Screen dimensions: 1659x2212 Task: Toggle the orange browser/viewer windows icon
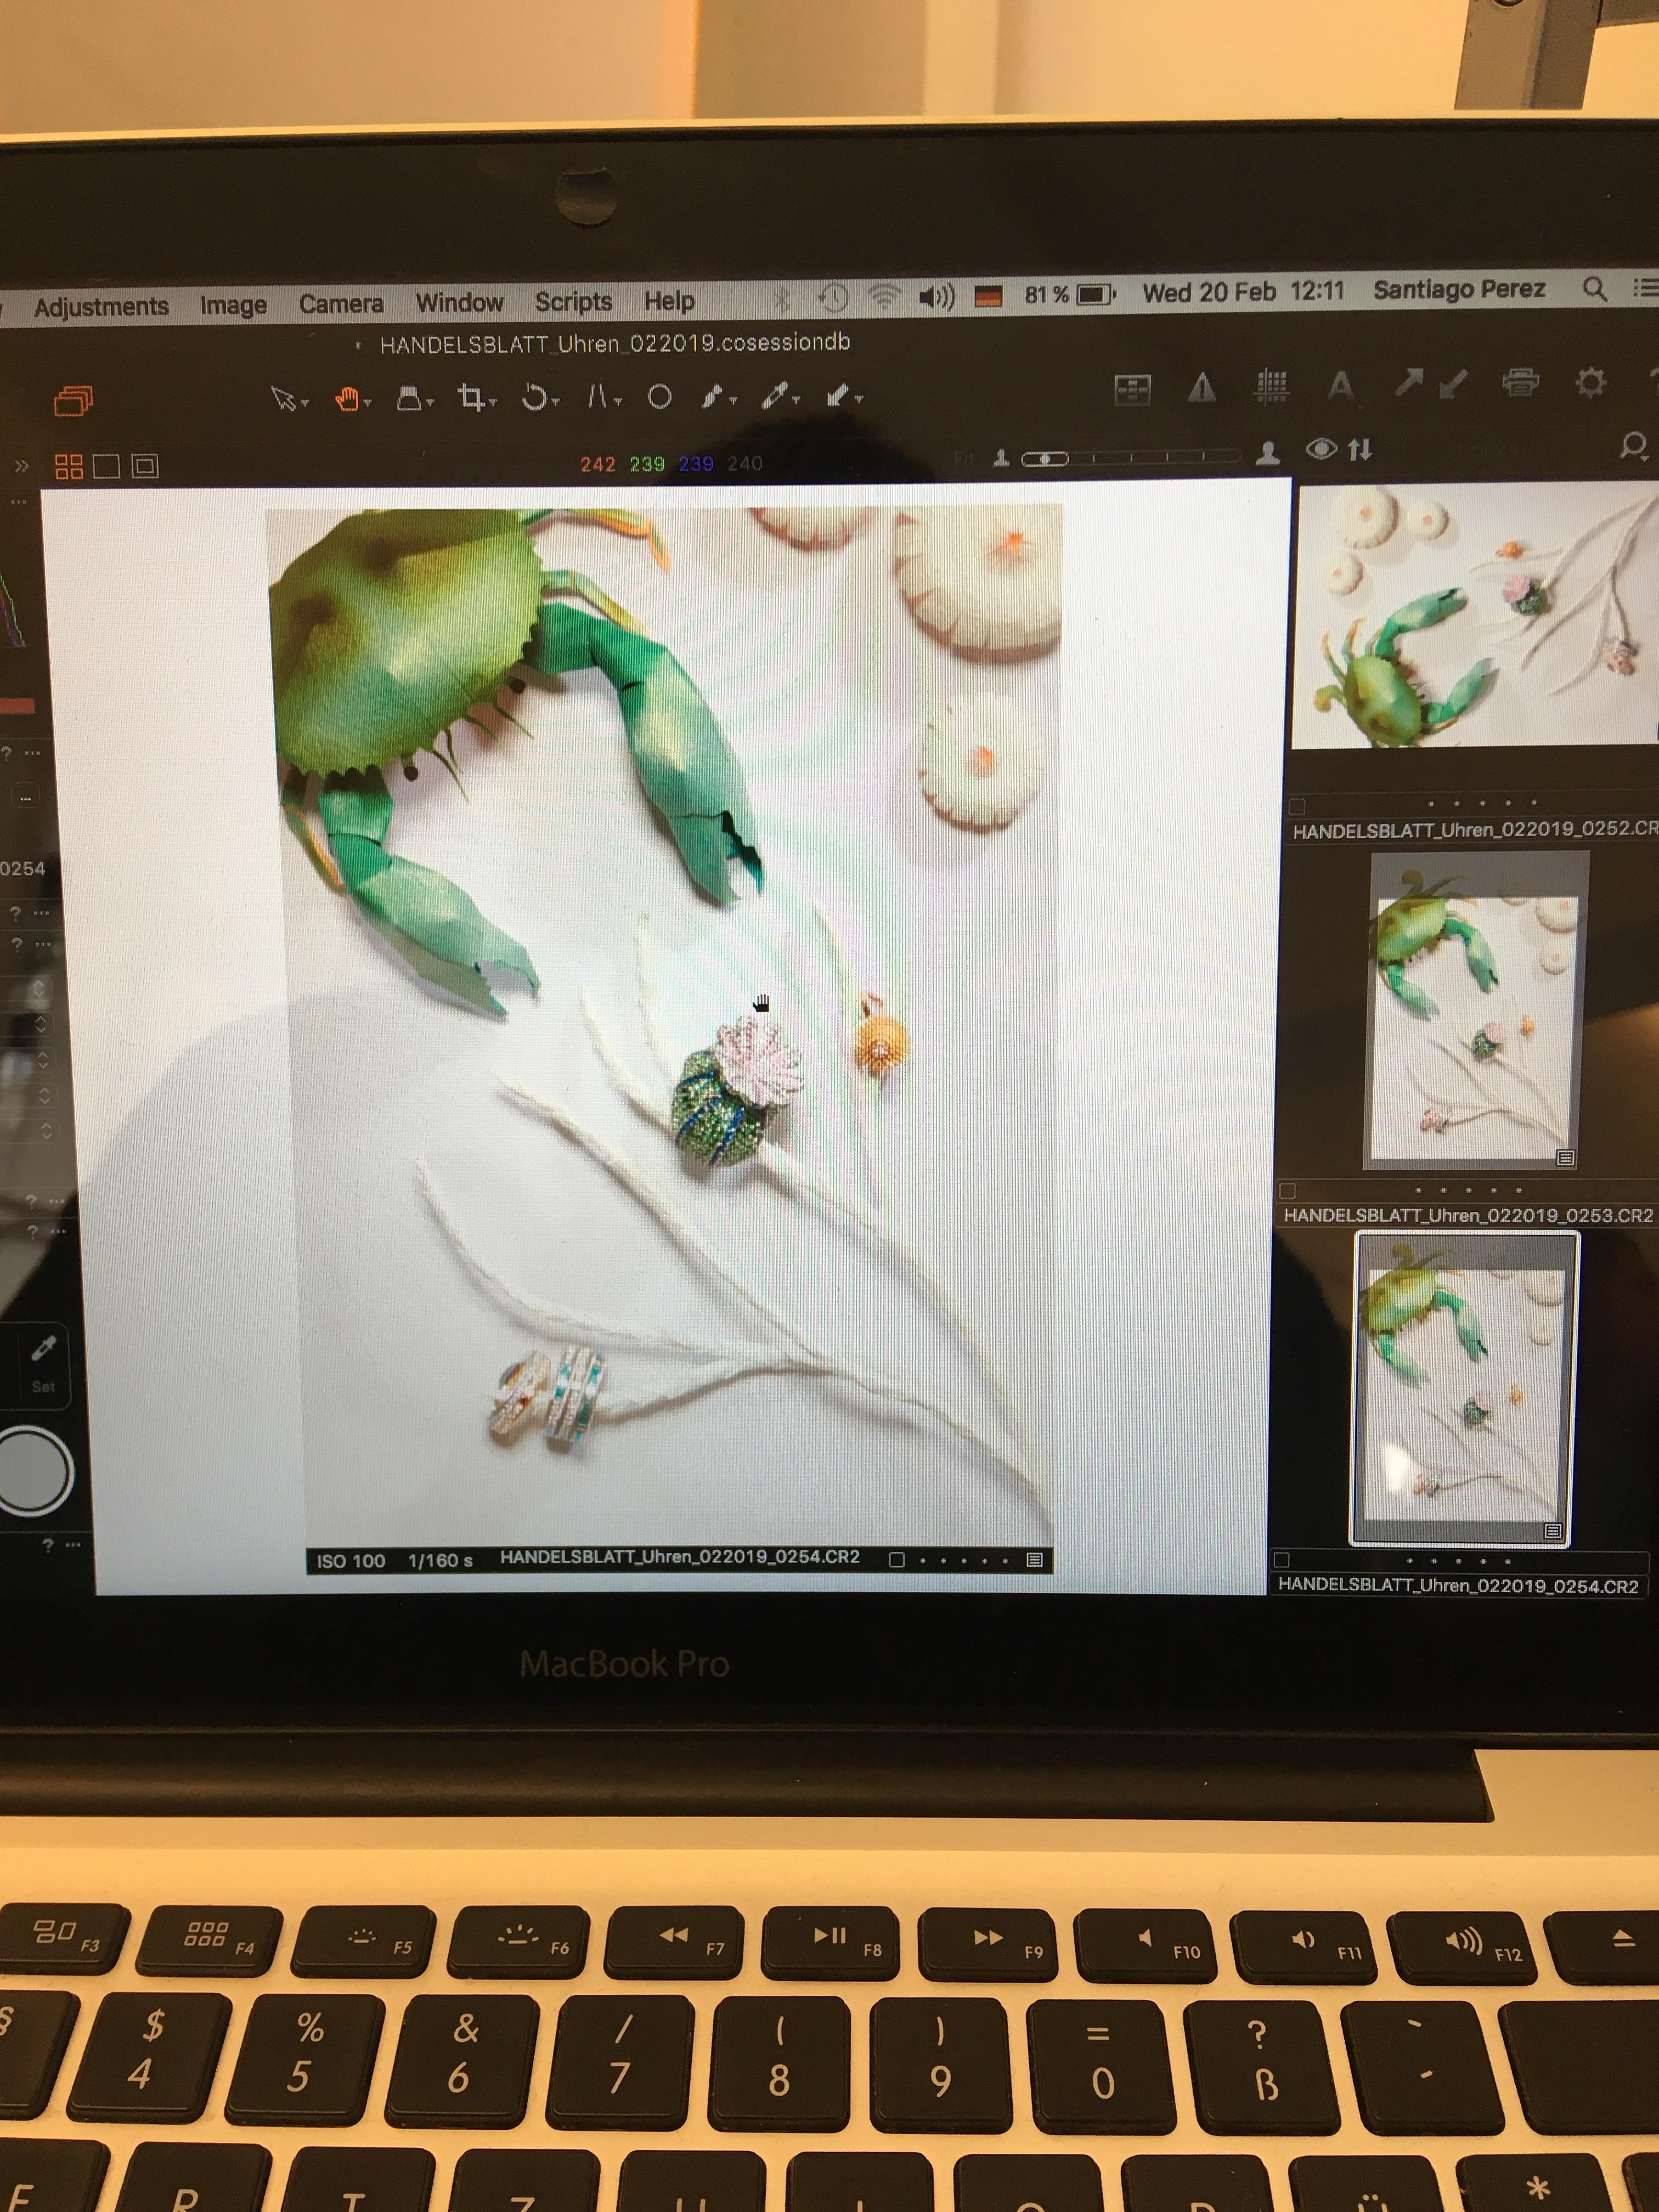tap(73, 401)
